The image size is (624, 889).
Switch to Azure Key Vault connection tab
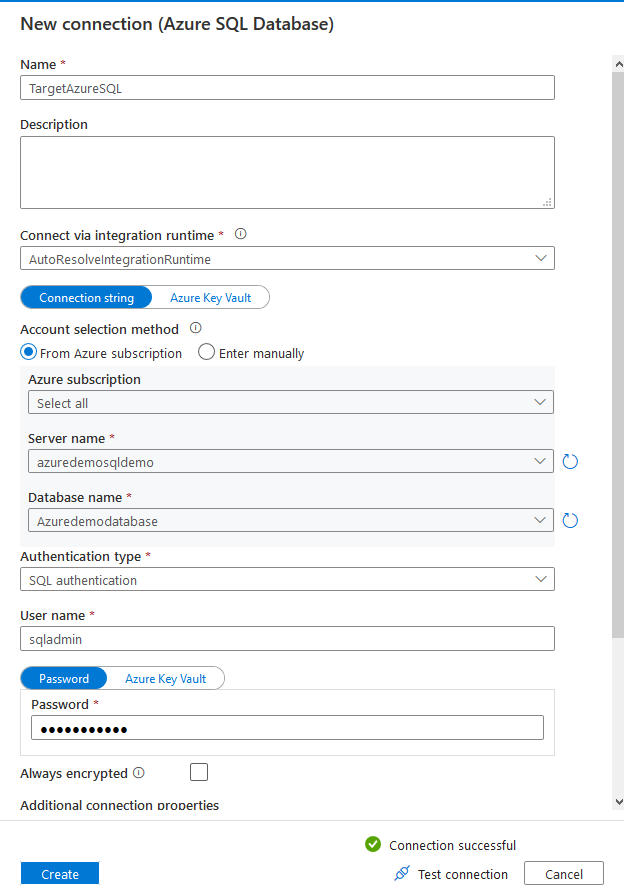pos(210,297)
